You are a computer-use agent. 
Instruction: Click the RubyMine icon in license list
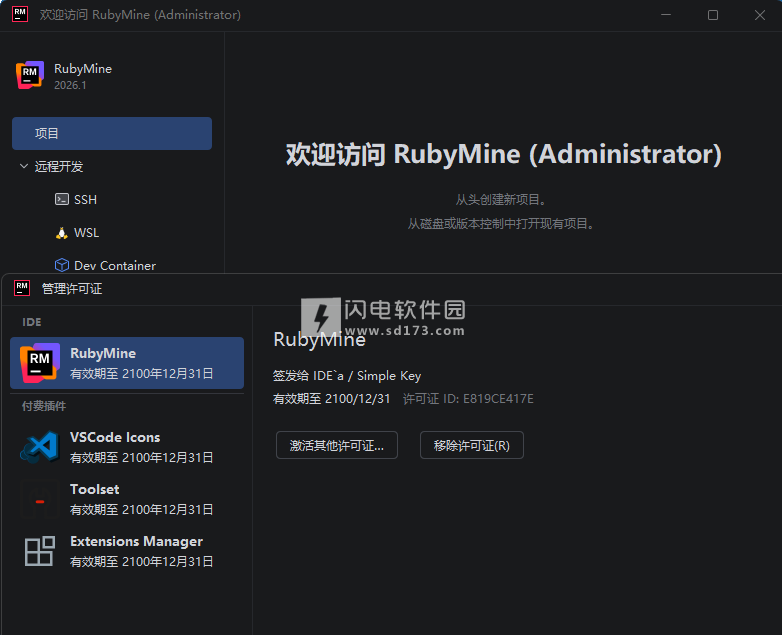pos(39,362)
